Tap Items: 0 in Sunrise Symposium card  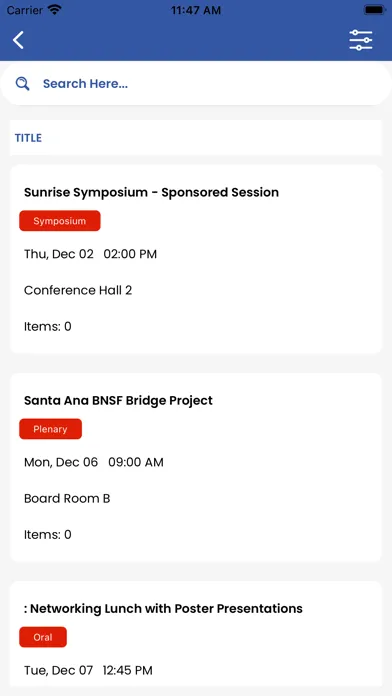coord(48,327)
